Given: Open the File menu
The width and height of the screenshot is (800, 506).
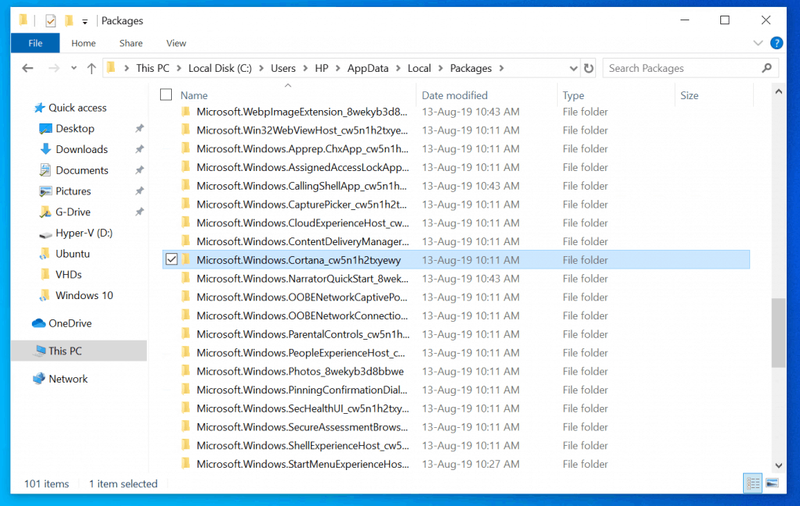Looking at the screenshot, I should click(35, 43).
